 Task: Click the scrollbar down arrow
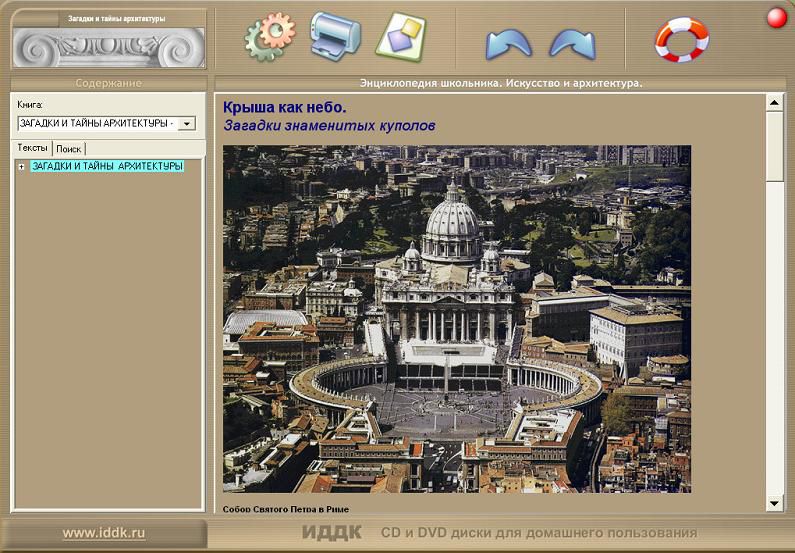pos(774,502)
